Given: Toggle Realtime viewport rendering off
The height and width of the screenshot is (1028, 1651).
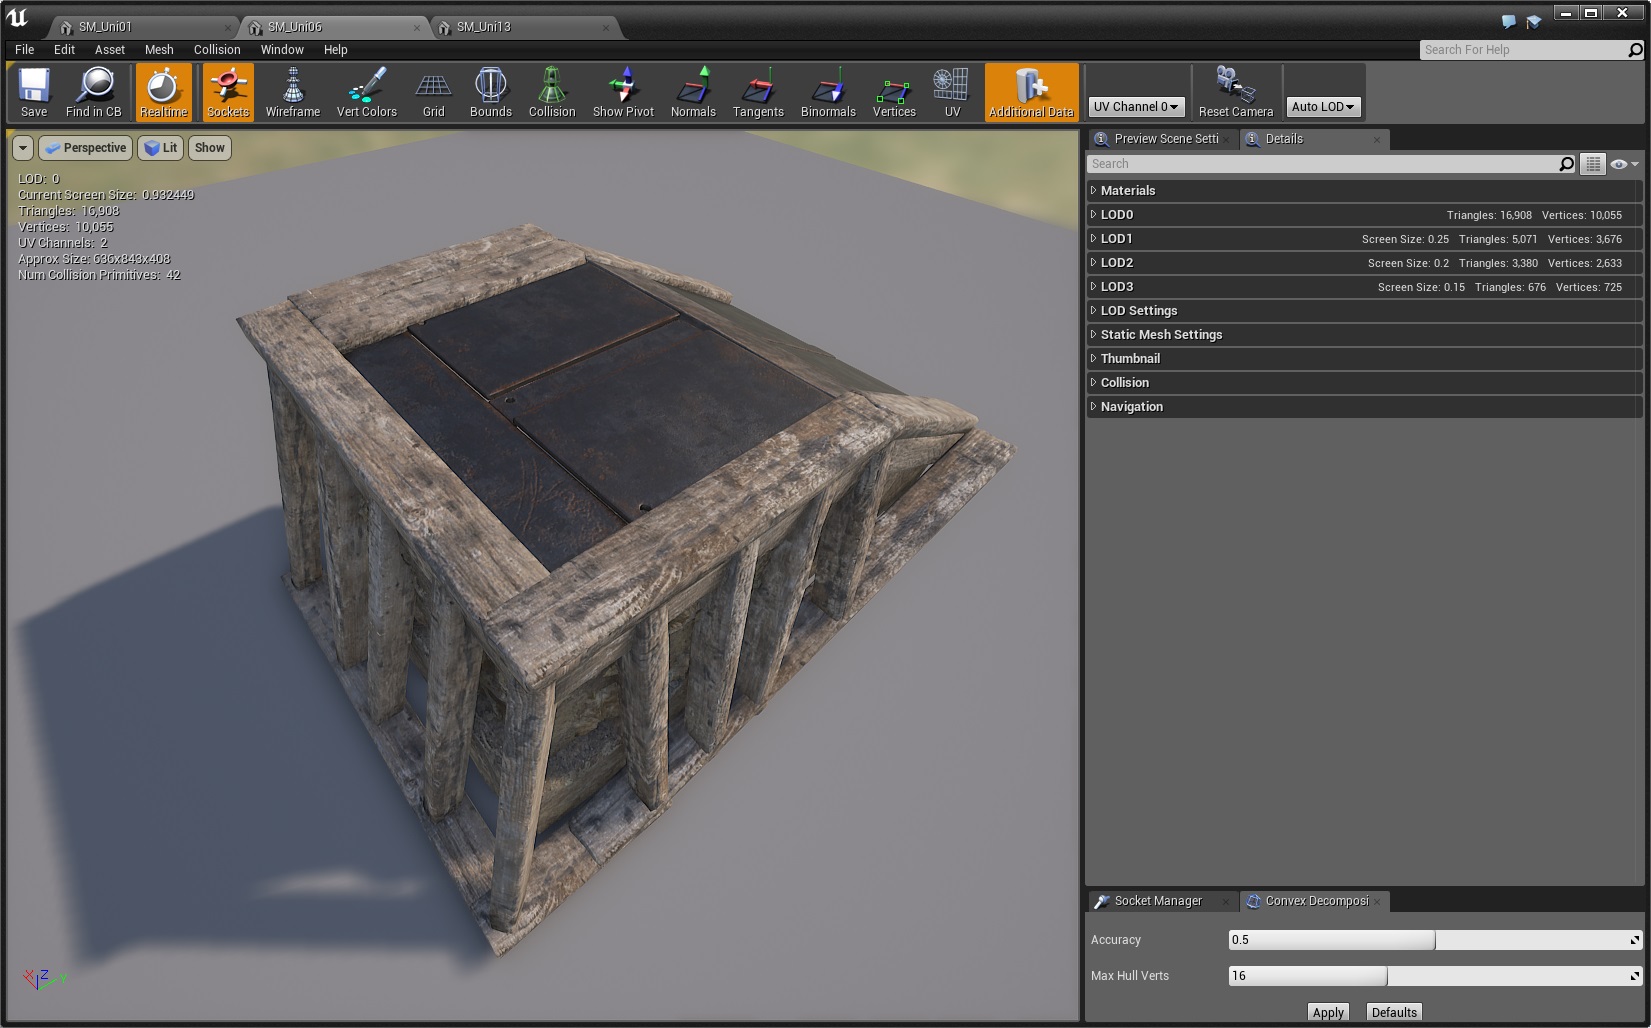Looking at the screenshot, I should pyautogui.click(x=163, y=92).
